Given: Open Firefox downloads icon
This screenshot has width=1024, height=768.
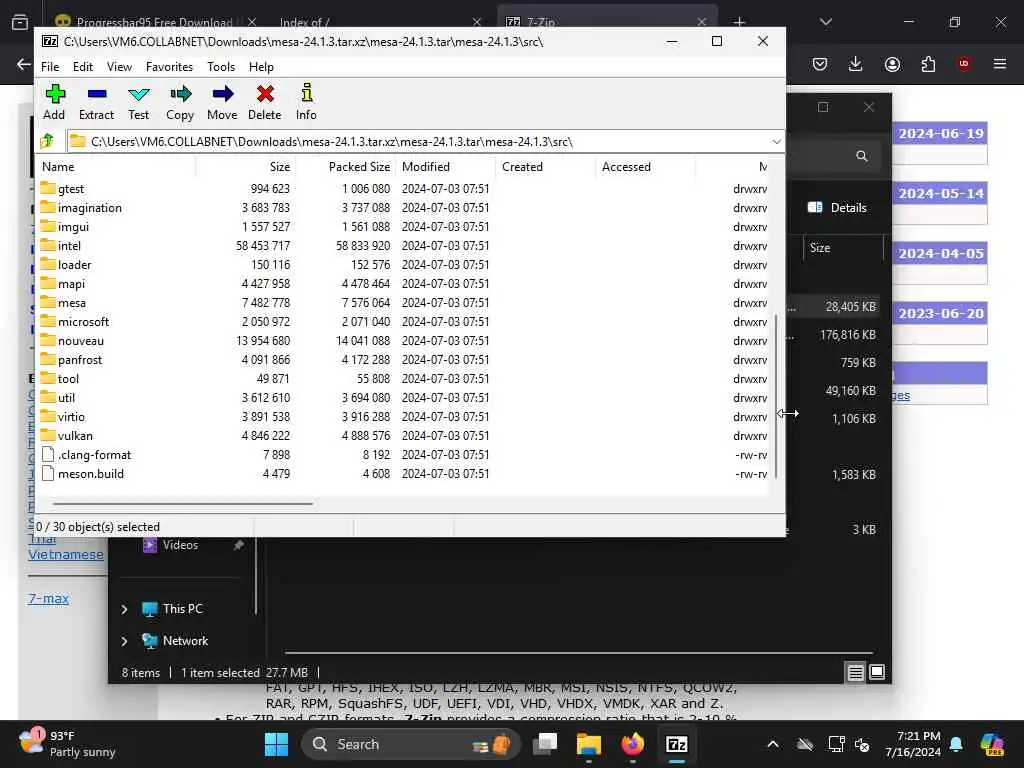Looking at the screenshot, I should (x=856, y=64).
